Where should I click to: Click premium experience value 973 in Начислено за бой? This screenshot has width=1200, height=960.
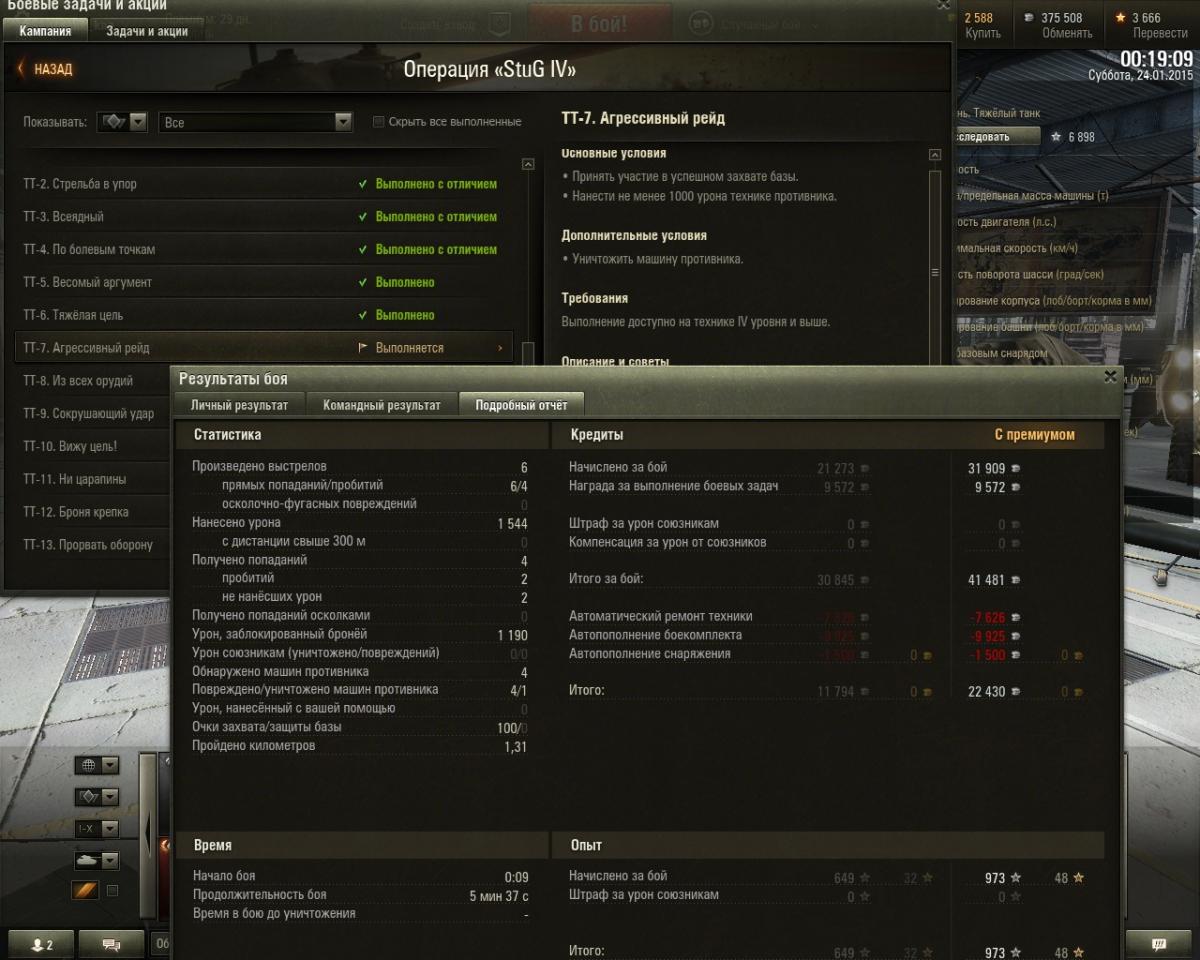click(994, 879)
